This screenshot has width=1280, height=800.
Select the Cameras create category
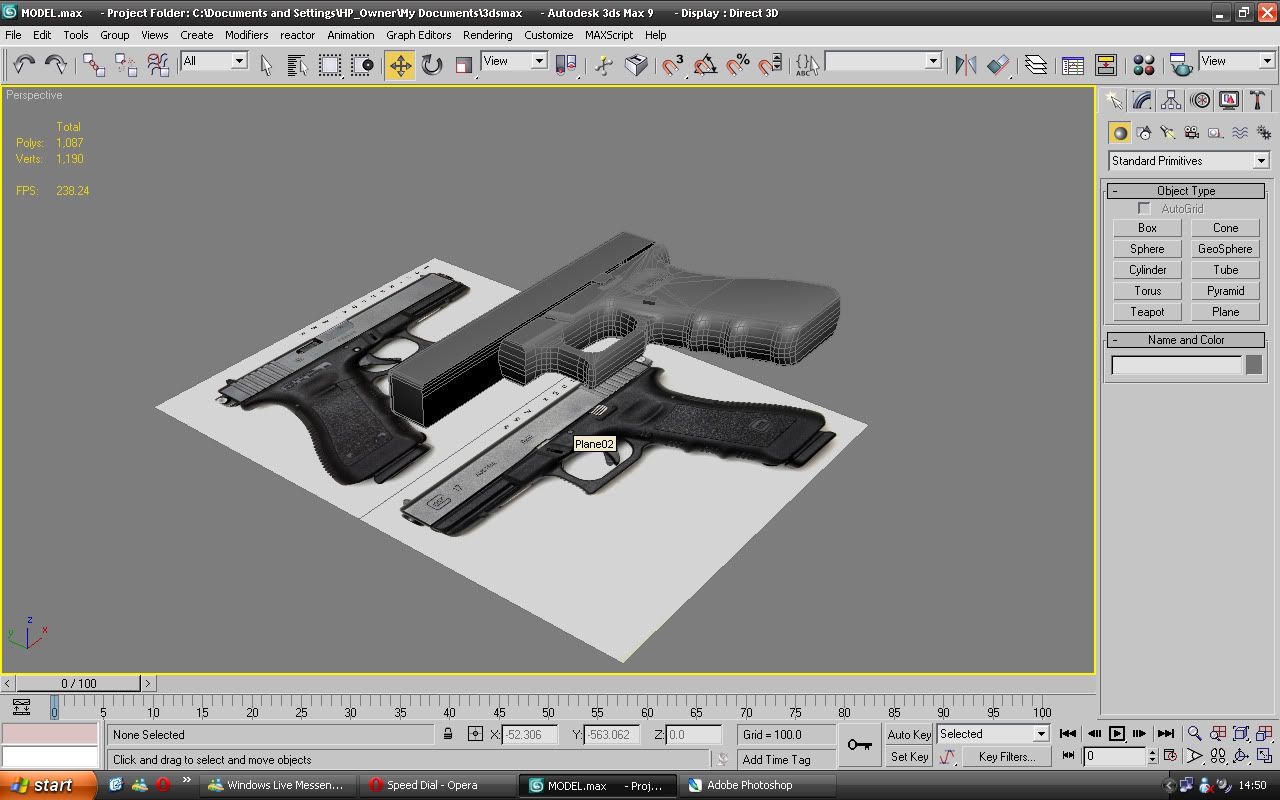click(1192, 132)
